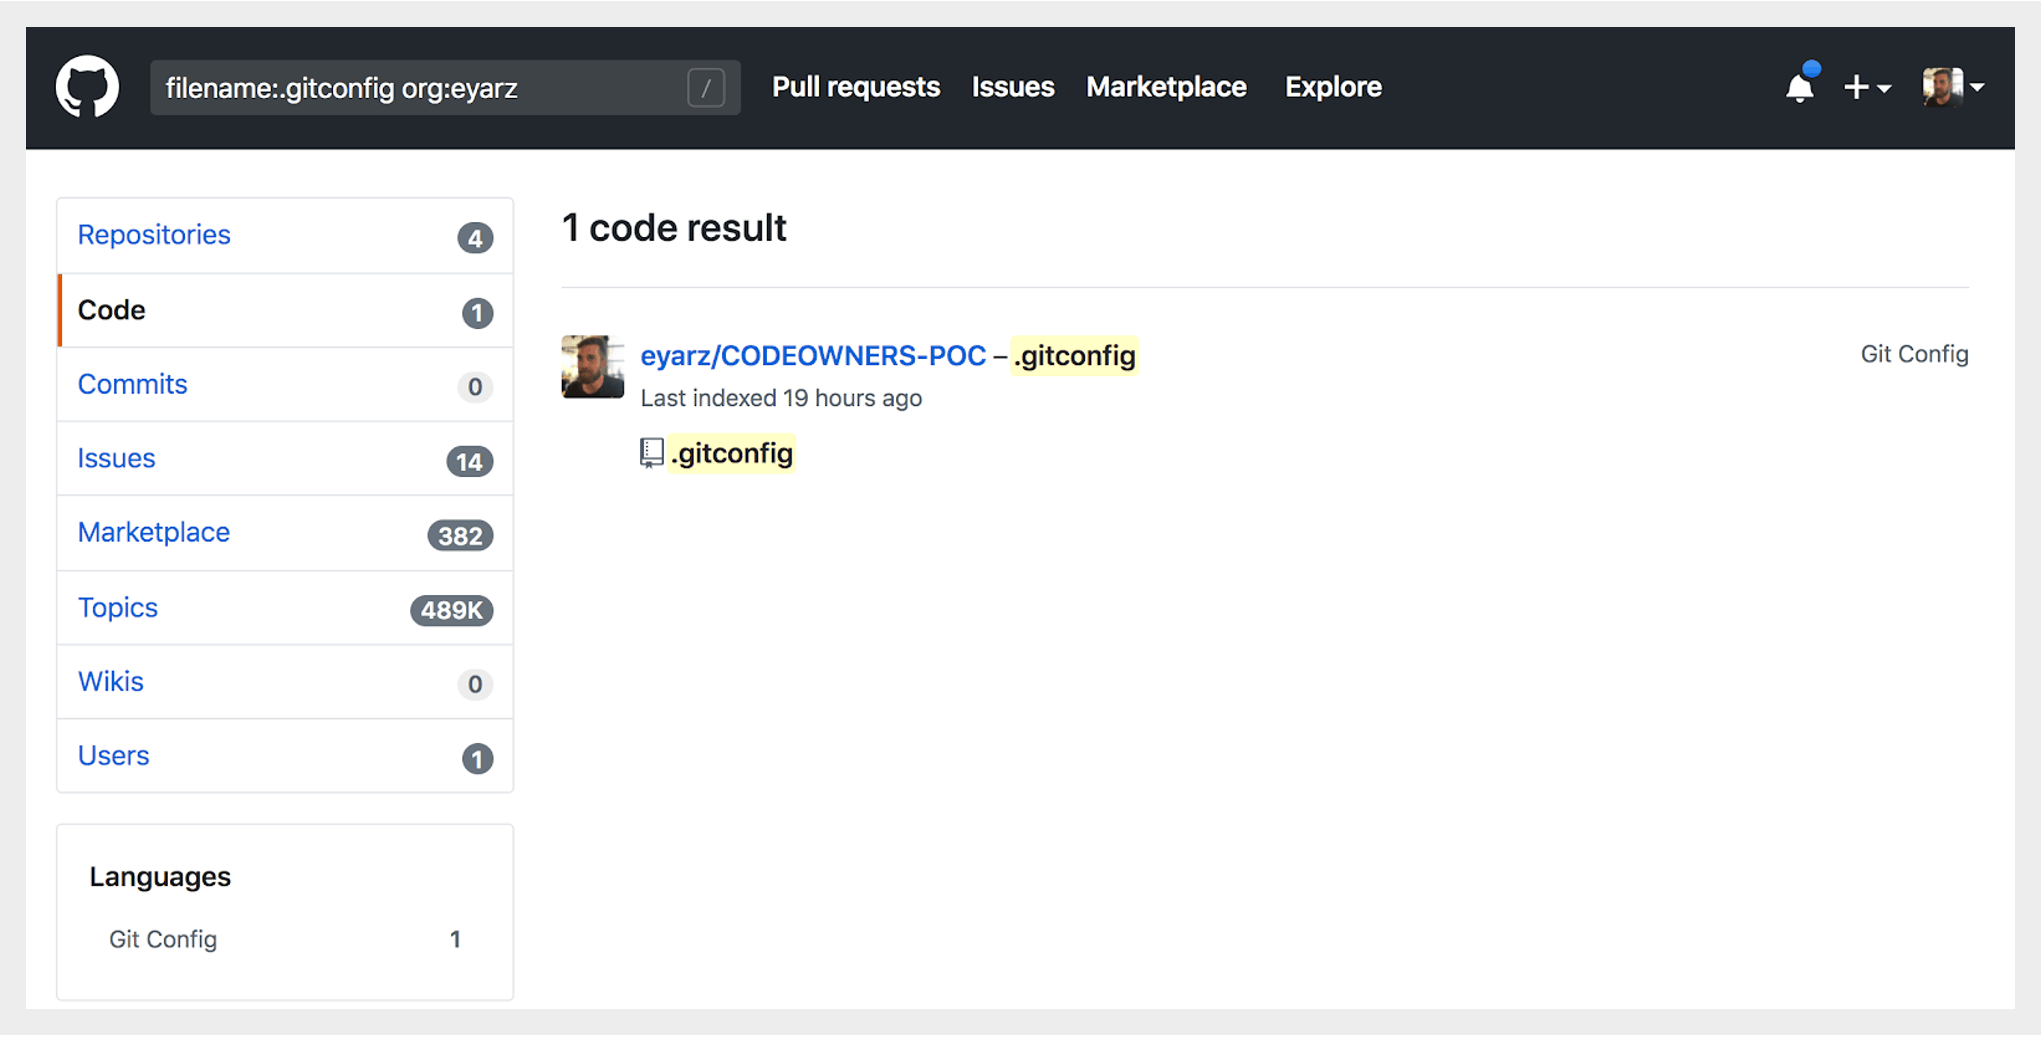The width and height of the screenshot is (2043, 1039).
Task: Click the 'Last indexed 19 hours ago' text
Action: point(781,398)
